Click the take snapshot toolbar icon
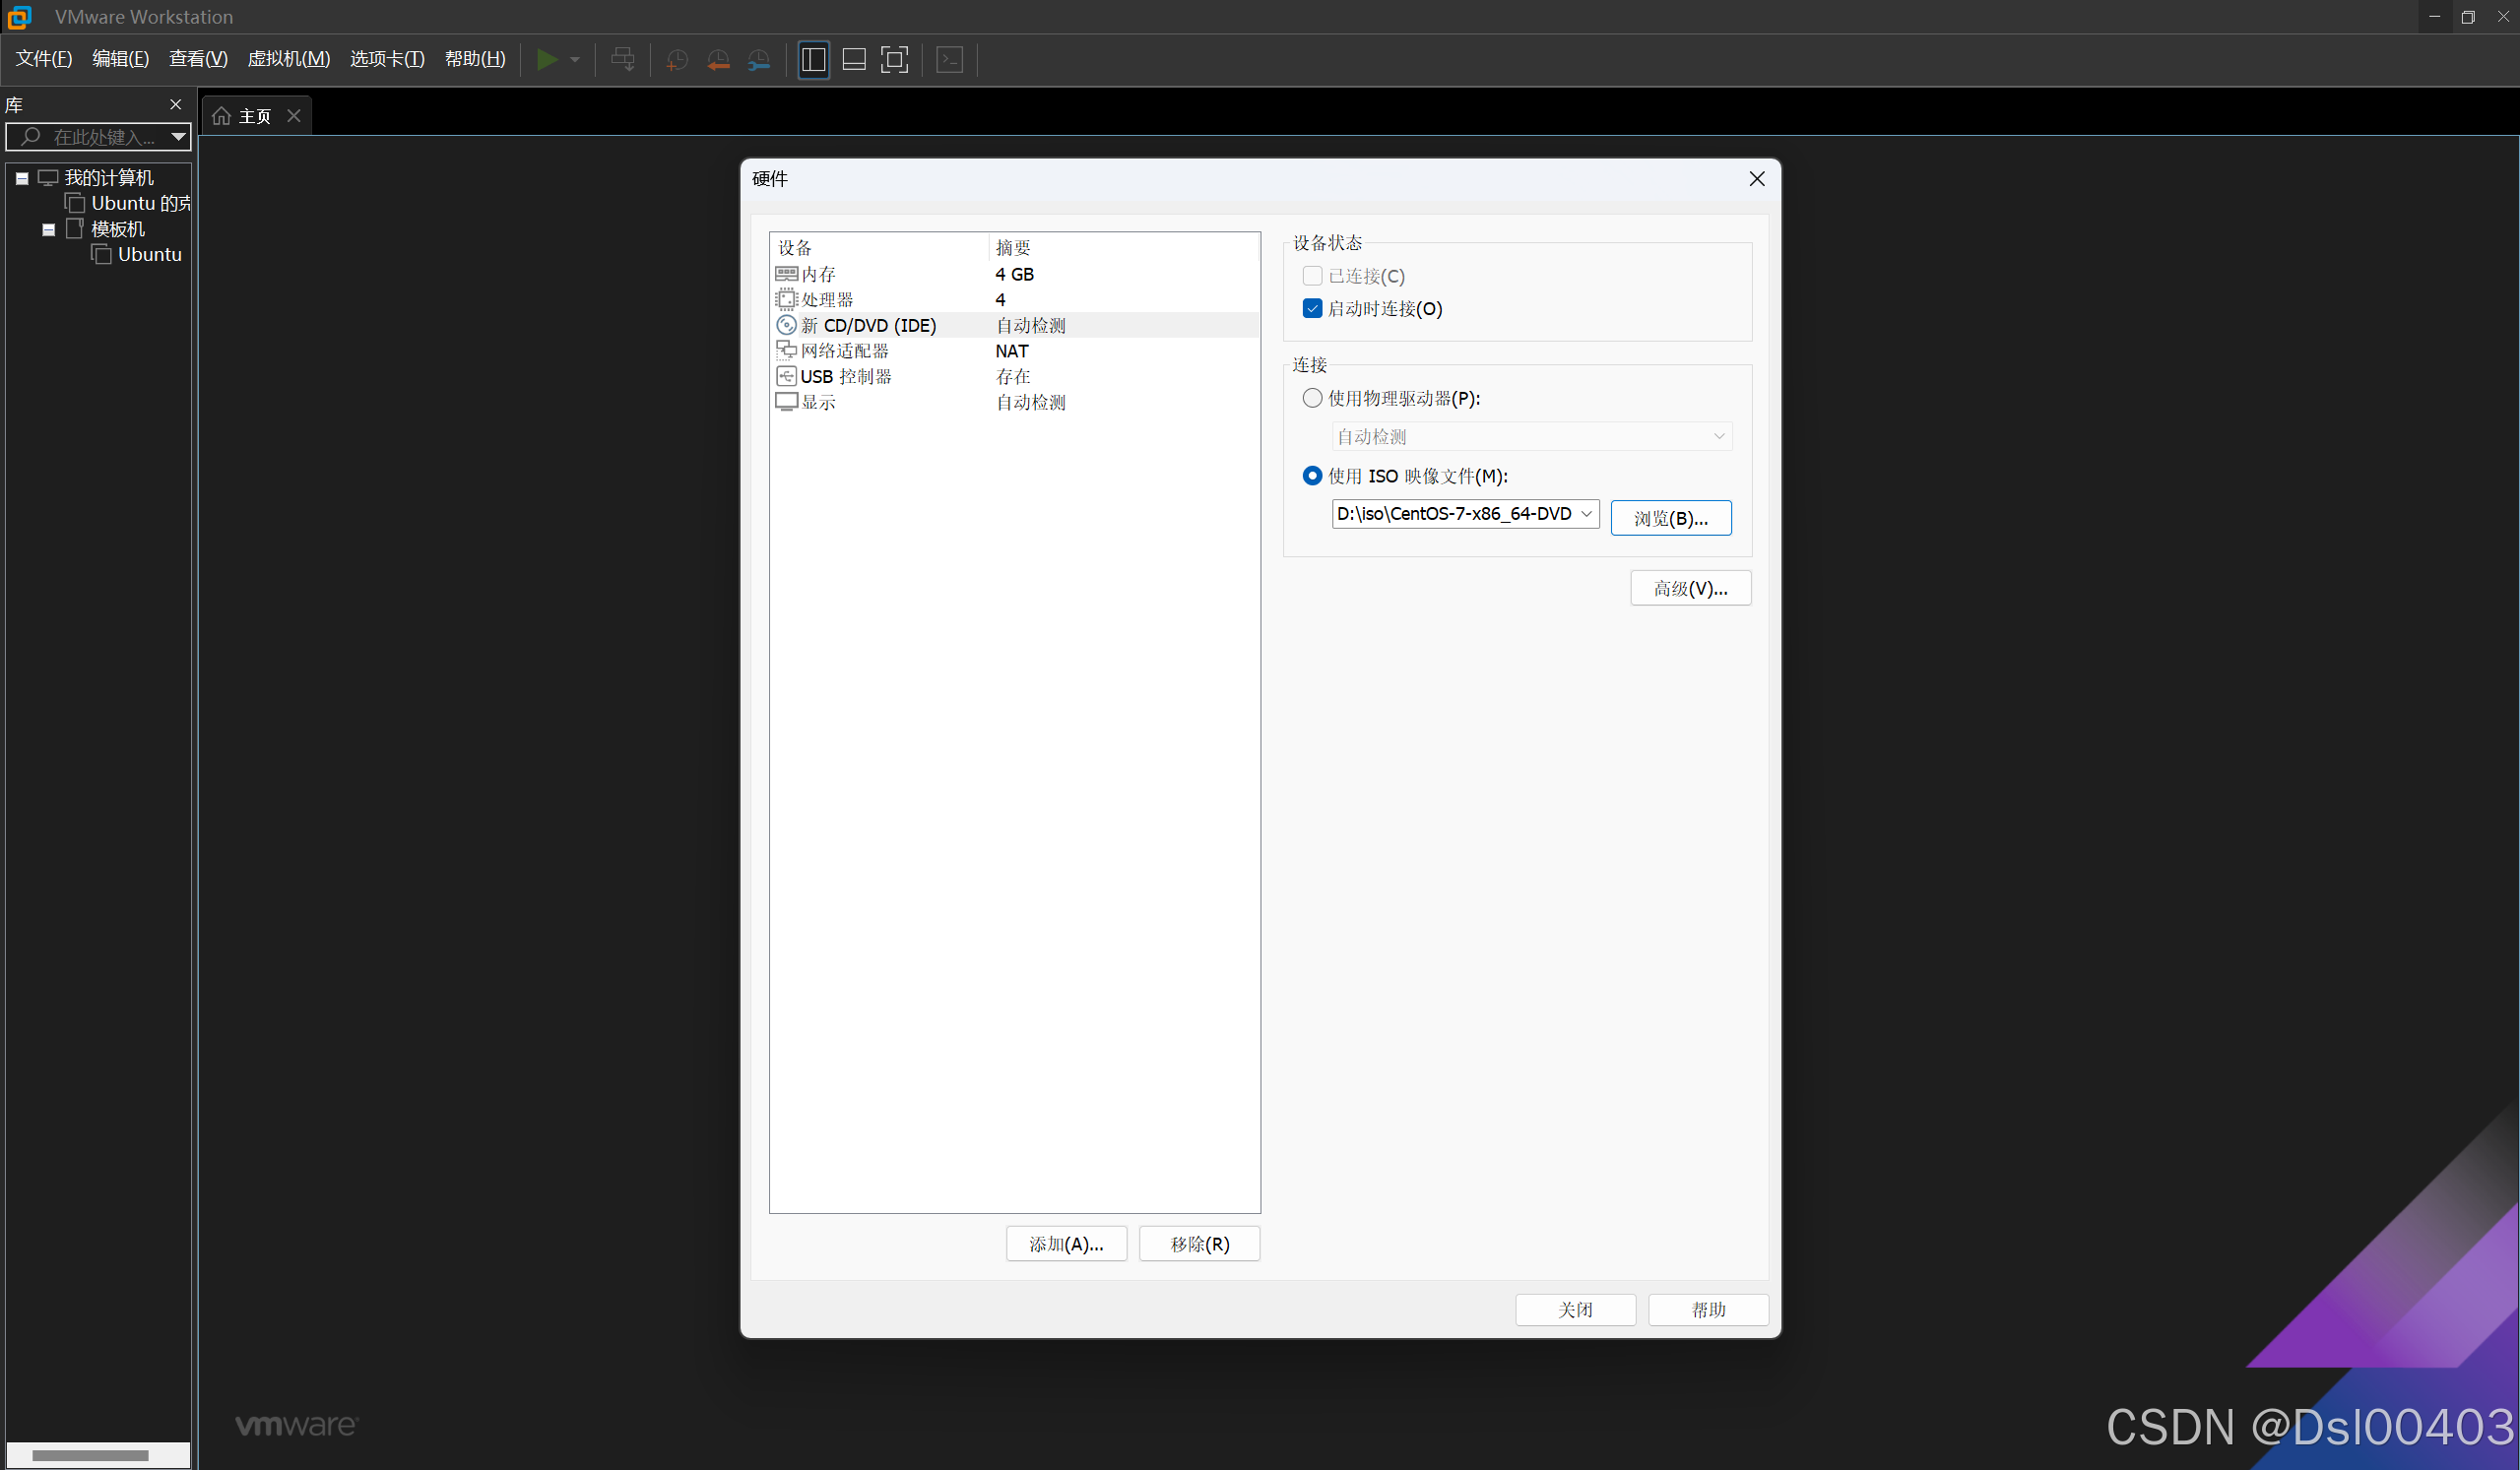Viewport: 2520px width, 1470px height. [677, 60]
